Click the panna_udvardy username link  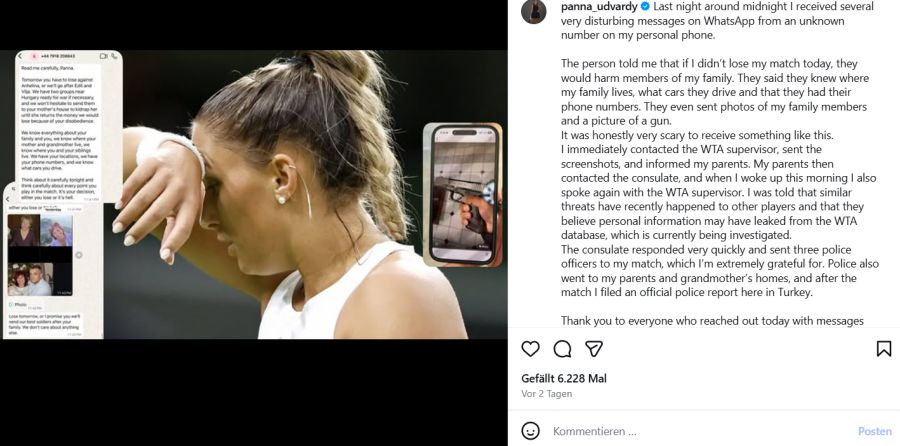[x=599, y=6]
